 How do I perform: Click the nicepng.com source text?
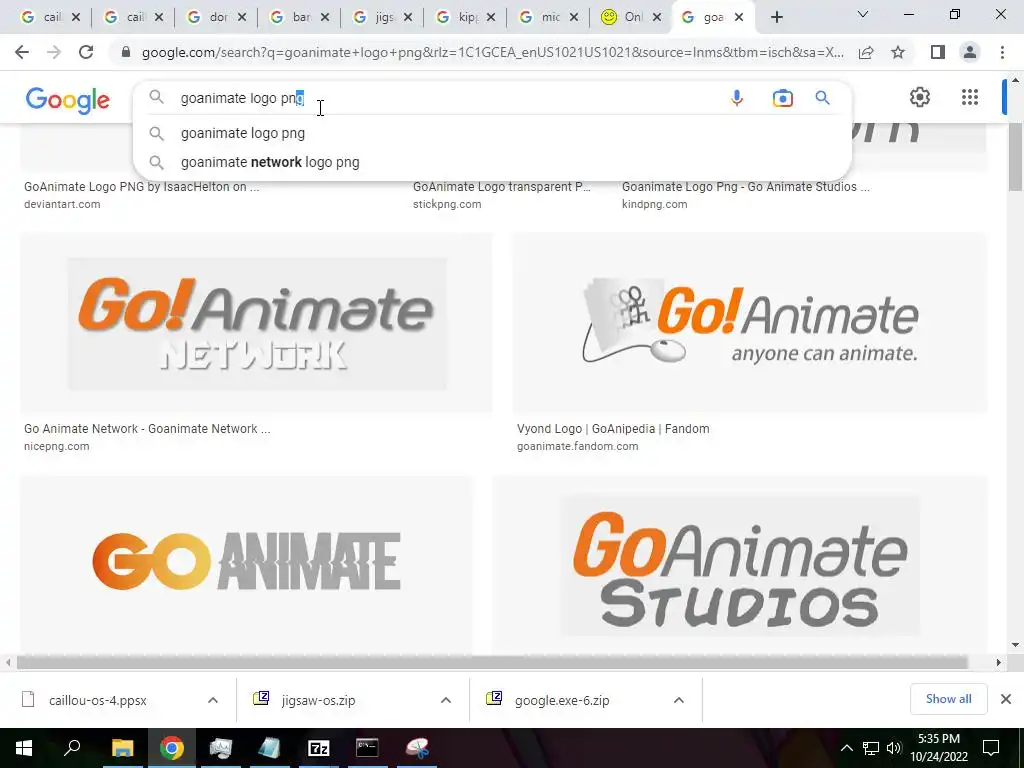[x=57, y=447]
